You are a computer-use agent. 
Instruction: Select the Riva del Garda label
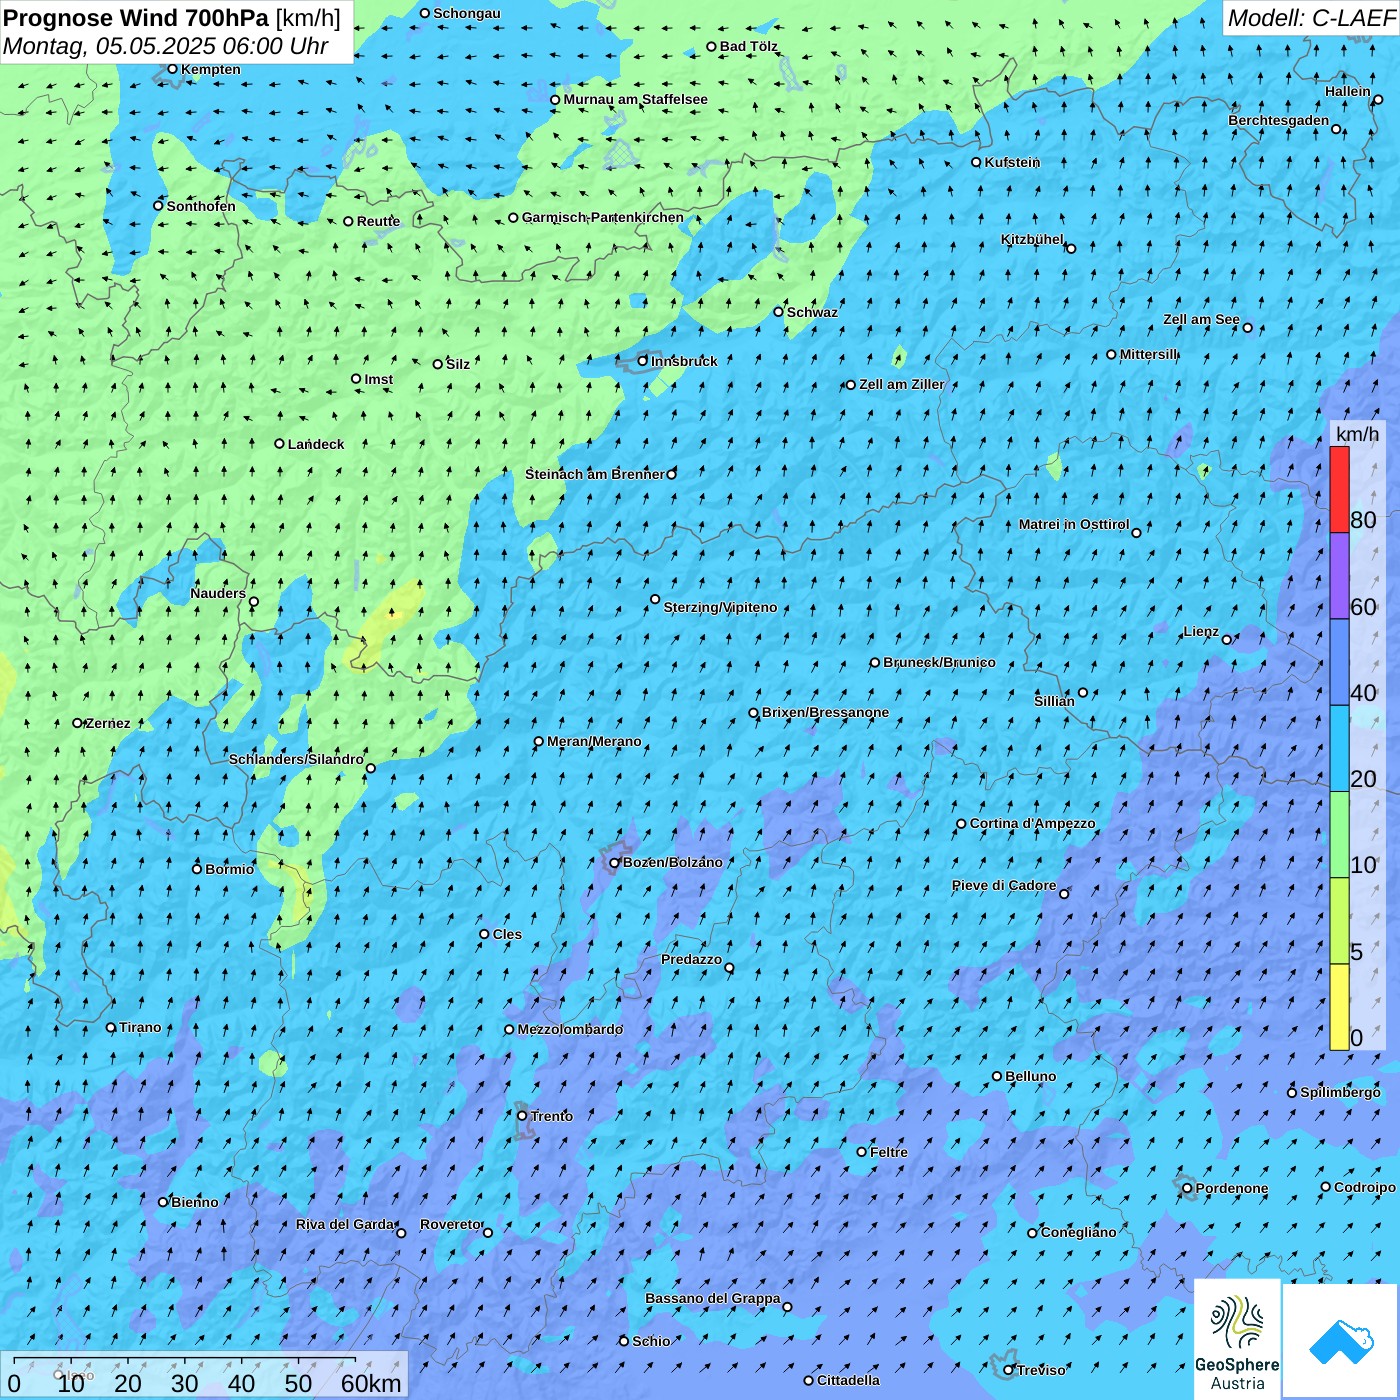pos(345,1224)
